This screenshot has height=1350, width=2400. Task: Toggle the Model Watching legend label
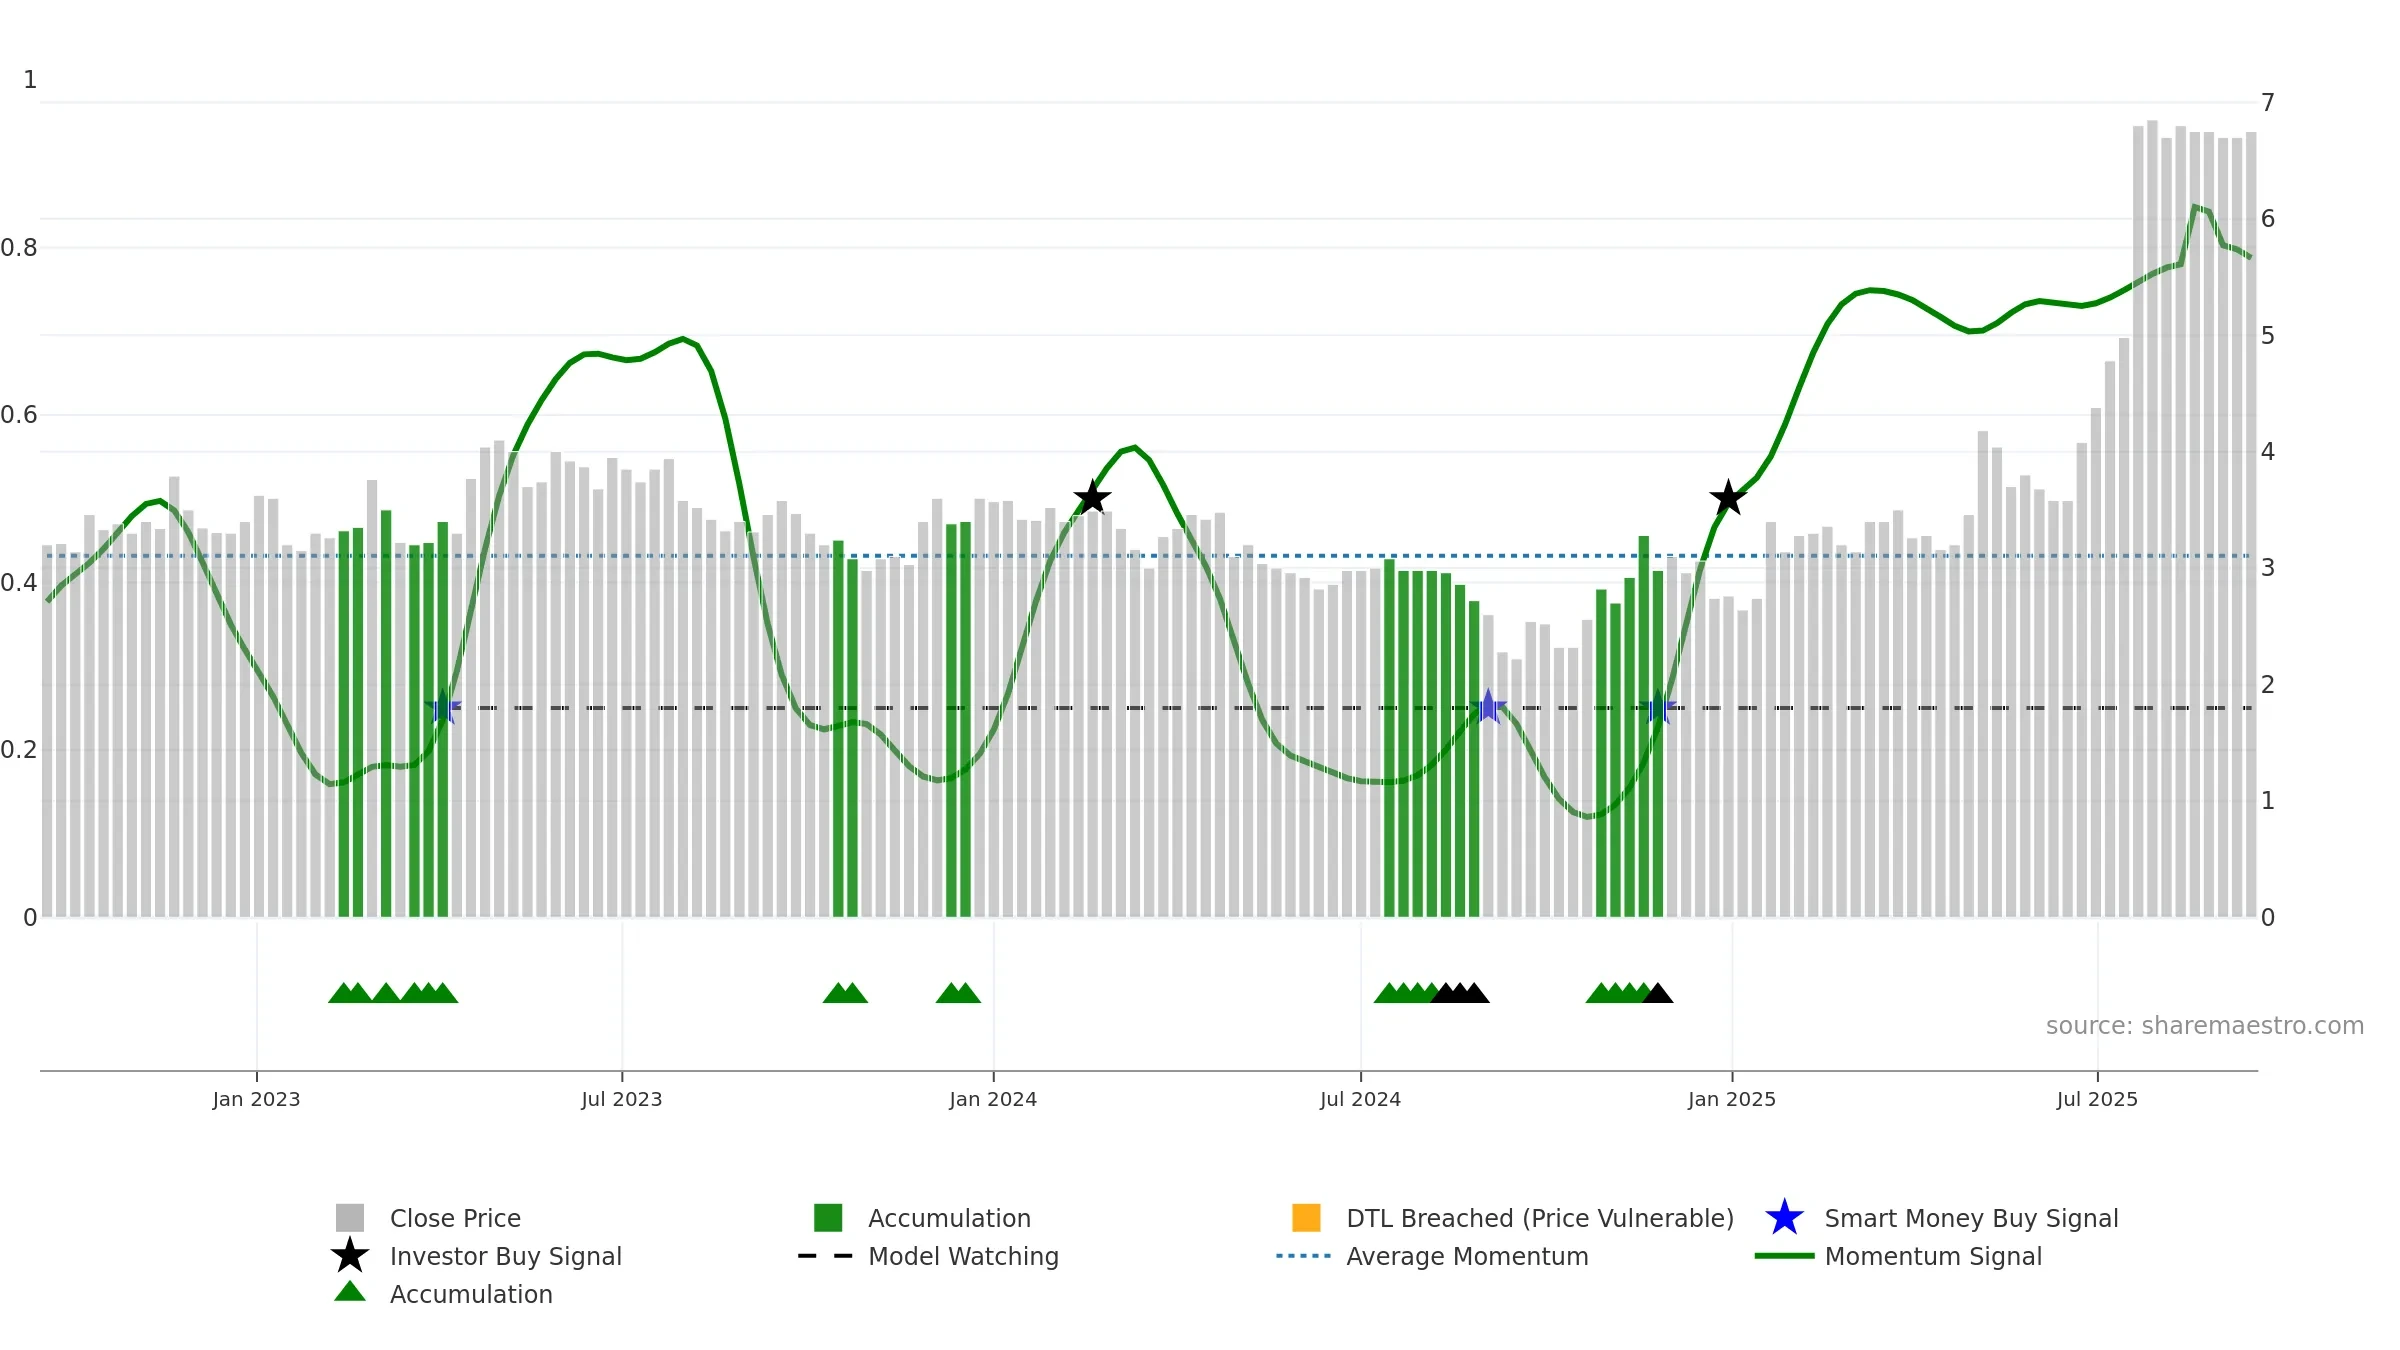click(x=963, y=1256)
